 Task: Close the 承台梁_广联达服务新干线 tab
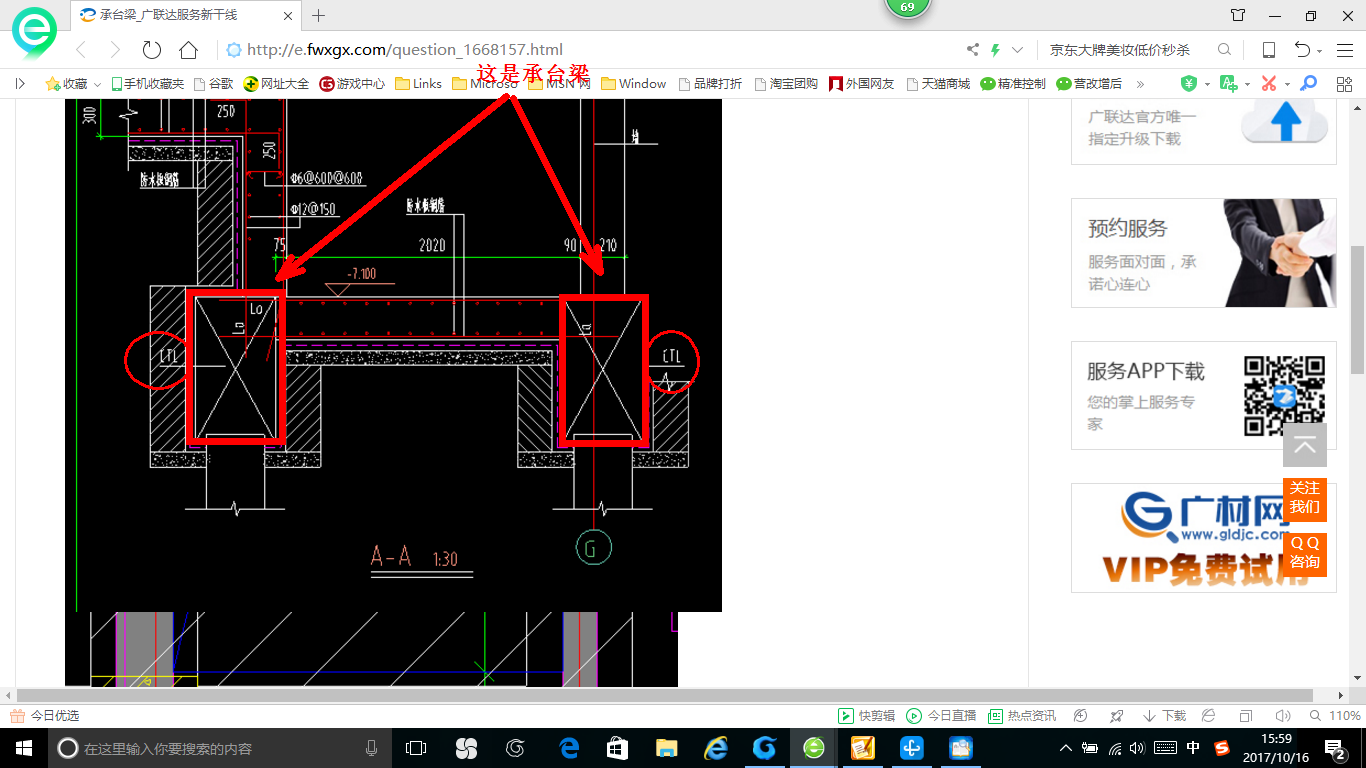click(x=289, y=16)
